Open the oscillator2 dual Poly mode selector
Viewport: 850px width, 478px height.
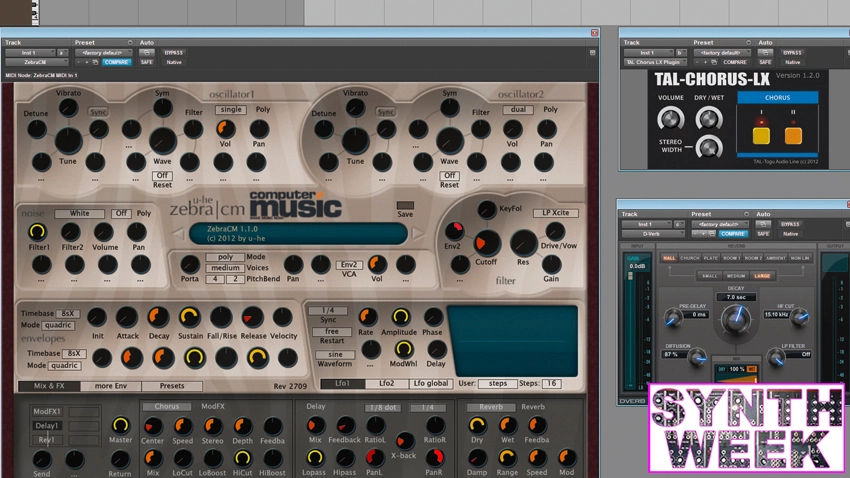coord(518,109)
